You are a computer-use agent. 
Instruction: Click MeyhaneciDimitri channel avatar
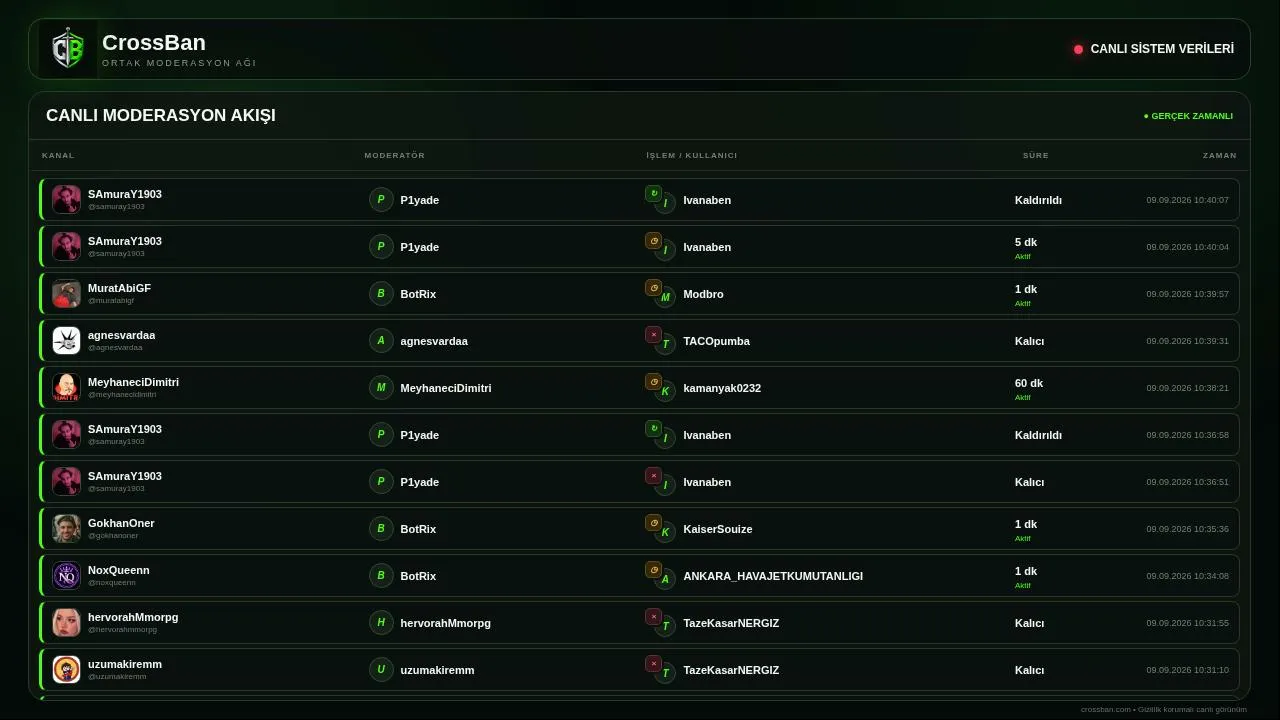pos(66,388)
